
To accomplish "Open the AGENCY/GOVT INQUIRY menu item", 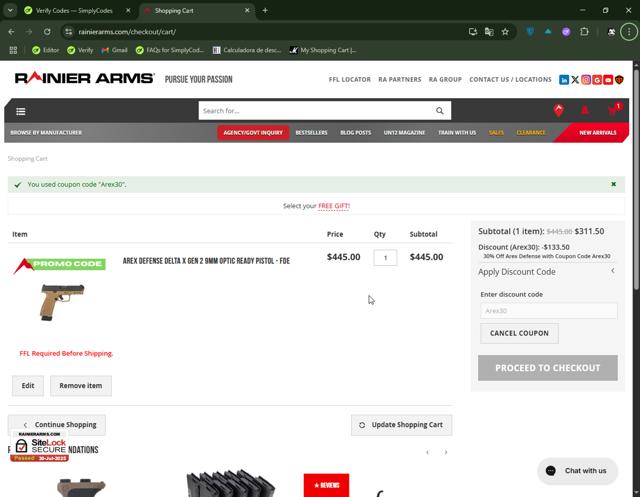I will tap(253, 133).
